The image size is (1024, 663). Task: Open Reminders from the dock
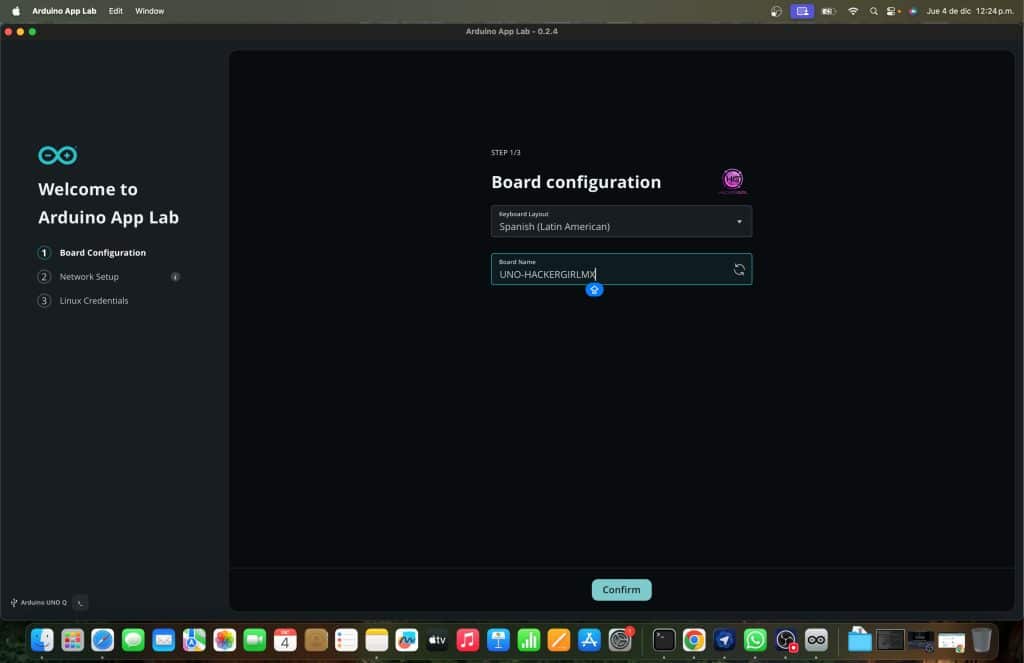point(346,640)
